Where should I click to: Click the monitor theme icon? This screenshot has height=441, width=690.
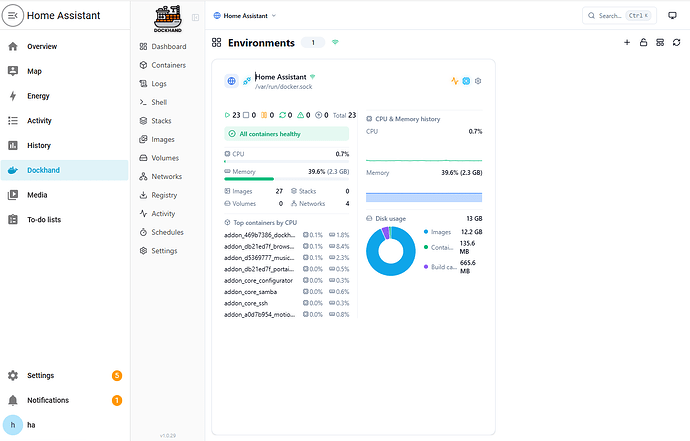pyautogui.click(x=672, y=15)
